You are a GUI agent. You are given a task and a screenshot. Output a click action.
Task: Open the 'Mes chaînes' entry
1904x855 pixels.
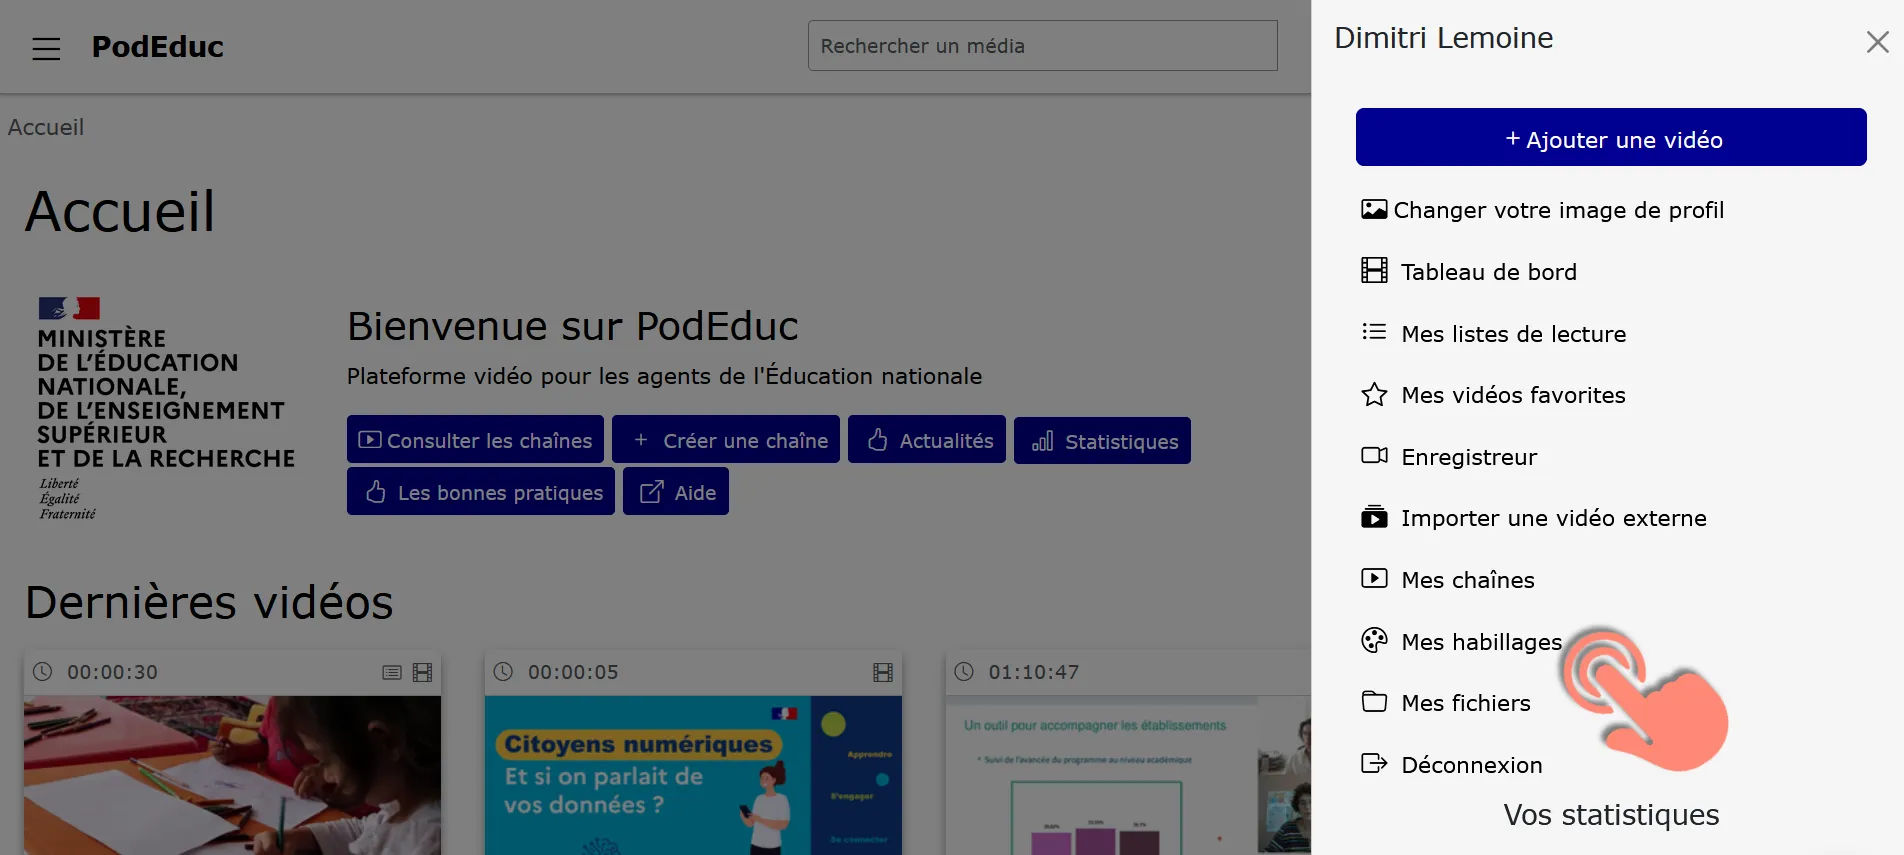point(1467,580)
